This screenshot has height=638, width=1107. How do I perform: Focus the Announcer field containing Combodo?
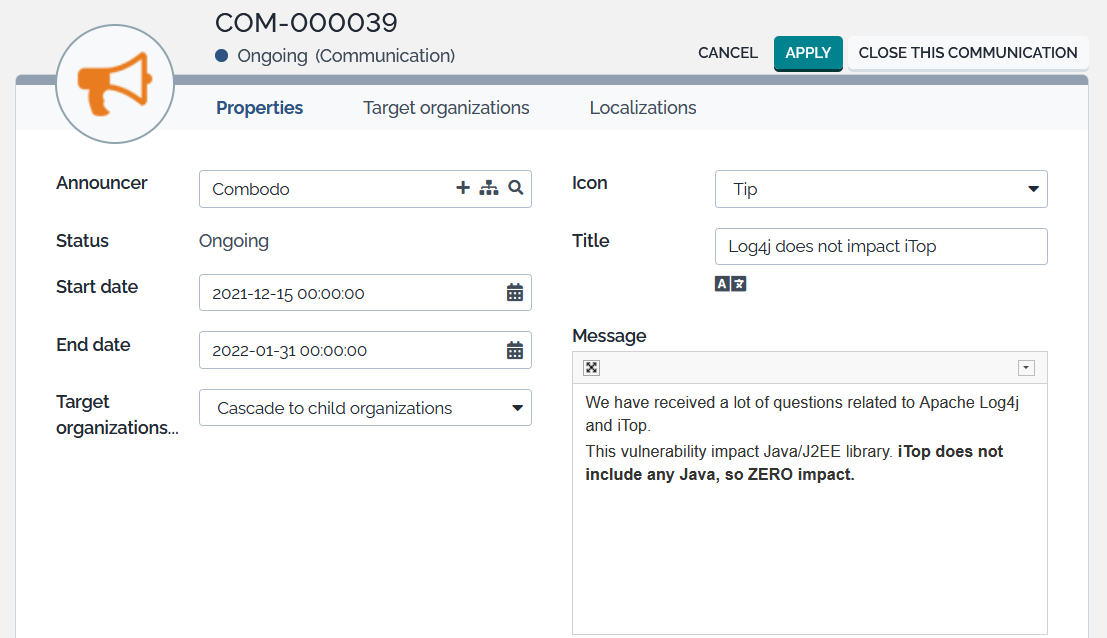(x=320, y=189)
